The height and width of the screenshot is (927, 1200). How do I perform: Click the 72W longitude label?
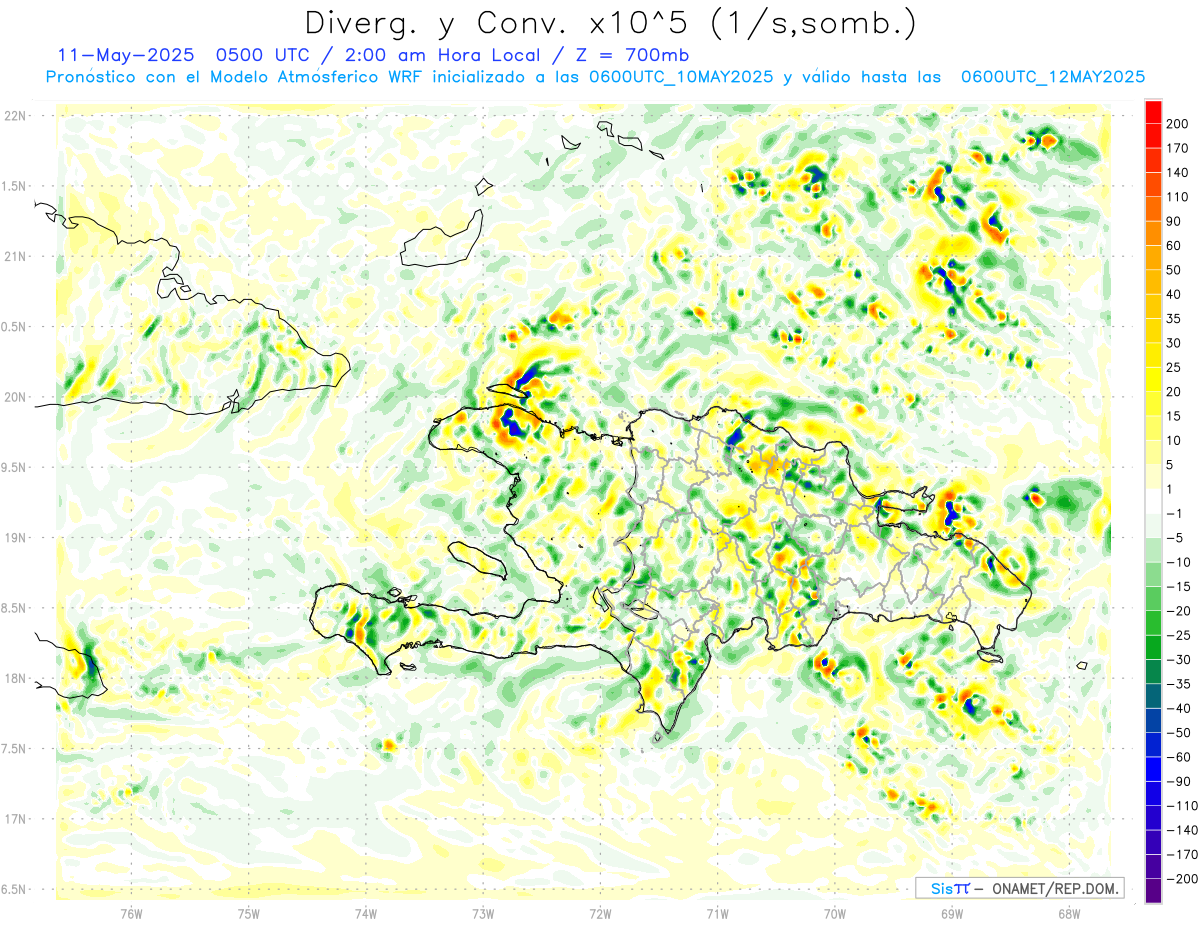(x=600, y=913)
